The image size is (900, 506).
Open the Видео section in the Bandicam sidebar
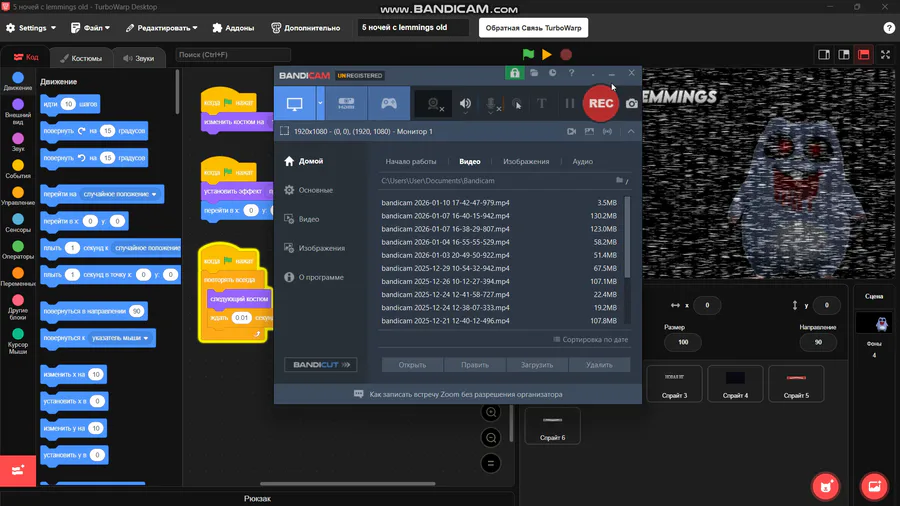tap(302, 219)
